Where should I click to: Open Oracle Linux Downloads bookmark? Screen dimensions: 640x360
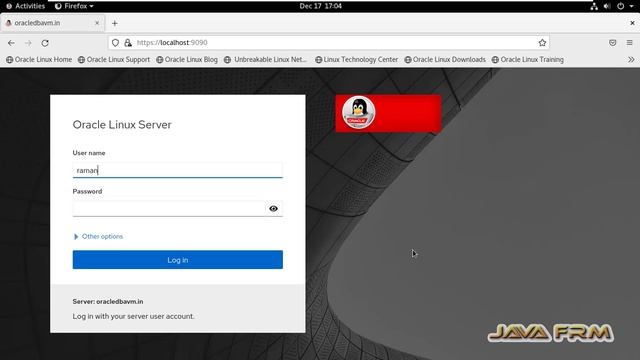point(445,60)
